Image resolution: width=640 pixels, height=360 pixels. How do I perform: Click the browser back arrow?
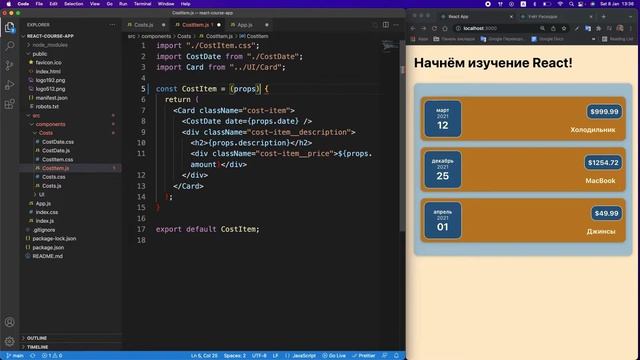(x=413, y=28)
